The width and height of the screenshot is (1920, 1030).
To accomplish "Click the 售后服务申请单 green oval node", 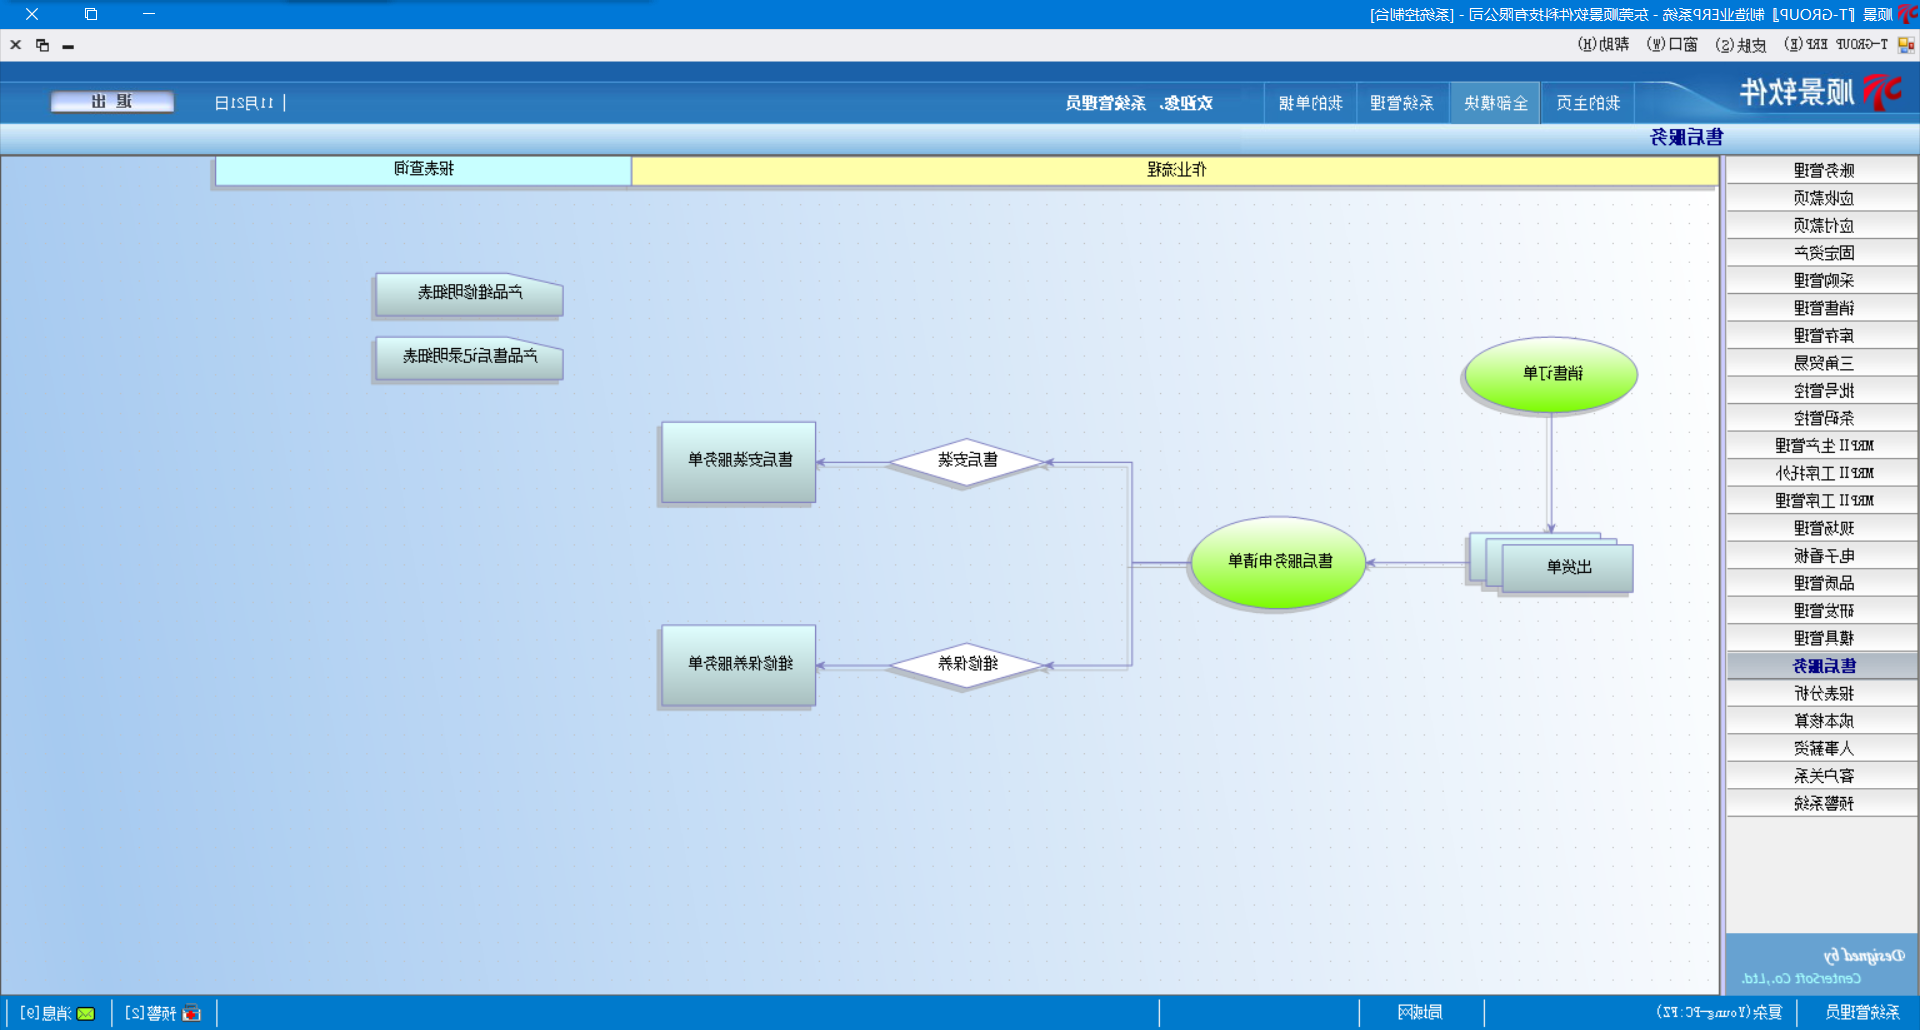I will tap(1279, 562).
